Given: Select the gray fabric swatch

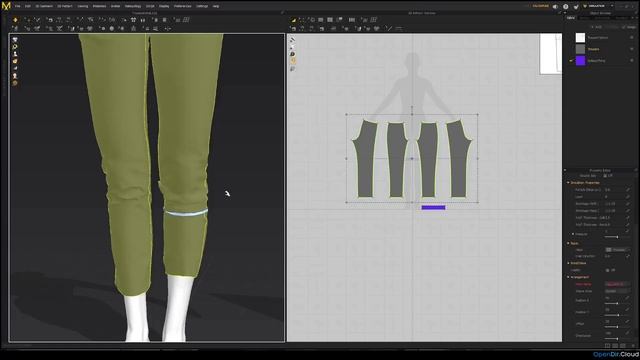Looking at the screenshot, I should click(580, 49).
